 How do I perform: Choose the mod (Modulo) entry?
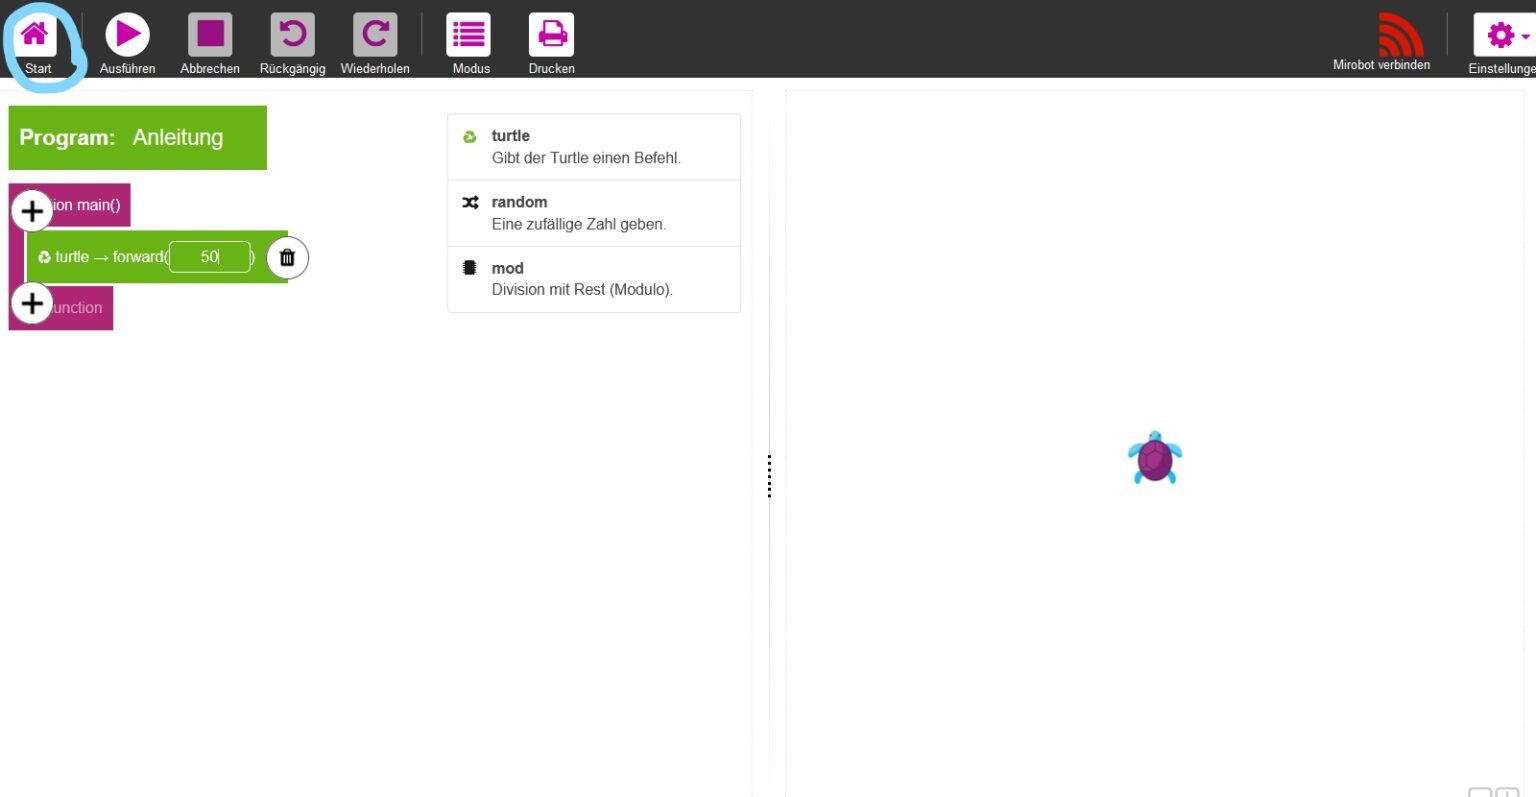[593, 279]
